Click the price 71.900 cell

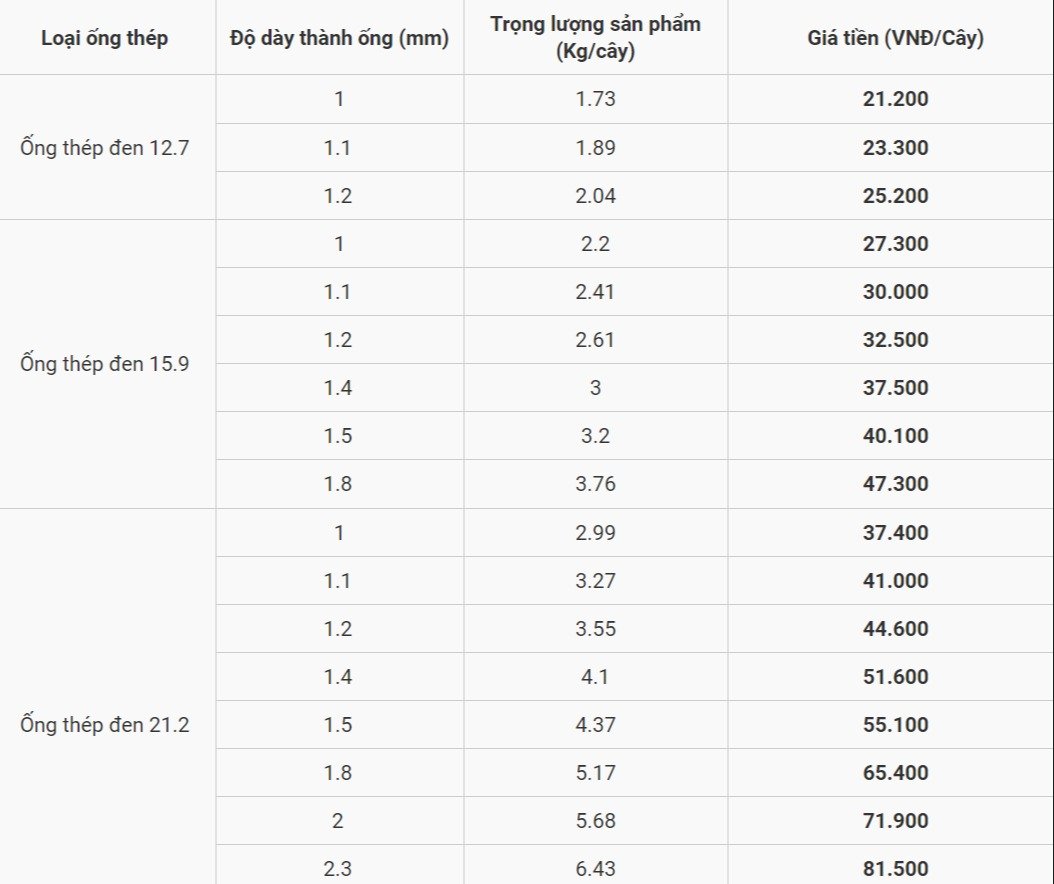point(895,821)
